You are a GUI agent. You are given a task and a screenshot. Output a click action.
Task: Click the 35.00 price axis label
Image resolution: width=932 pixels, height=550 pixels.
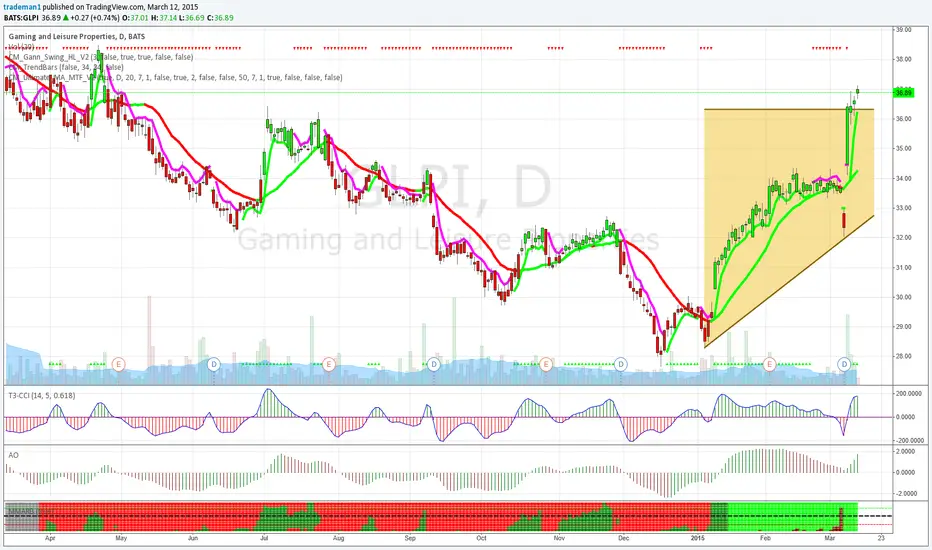point(903,148)
